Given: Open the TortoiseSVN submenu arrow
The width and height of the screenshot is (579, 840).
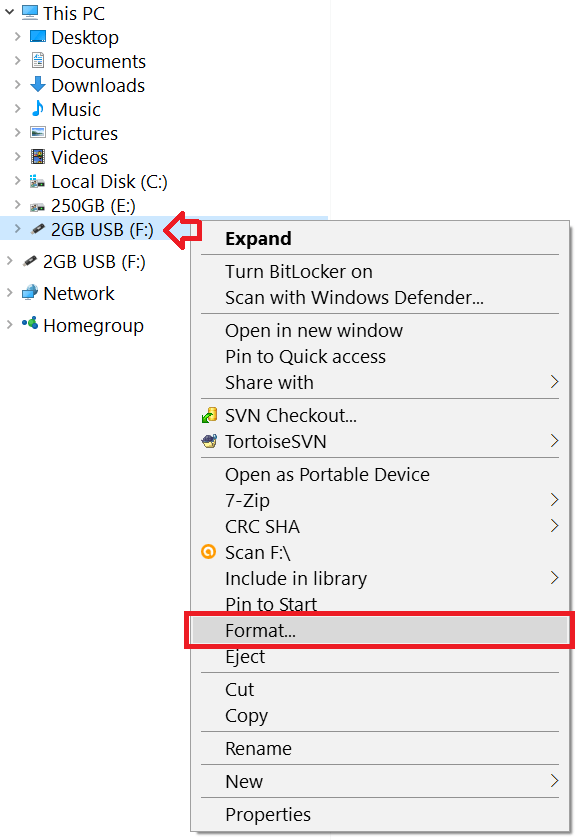Looking at the screenshot, I should point(553,441).
